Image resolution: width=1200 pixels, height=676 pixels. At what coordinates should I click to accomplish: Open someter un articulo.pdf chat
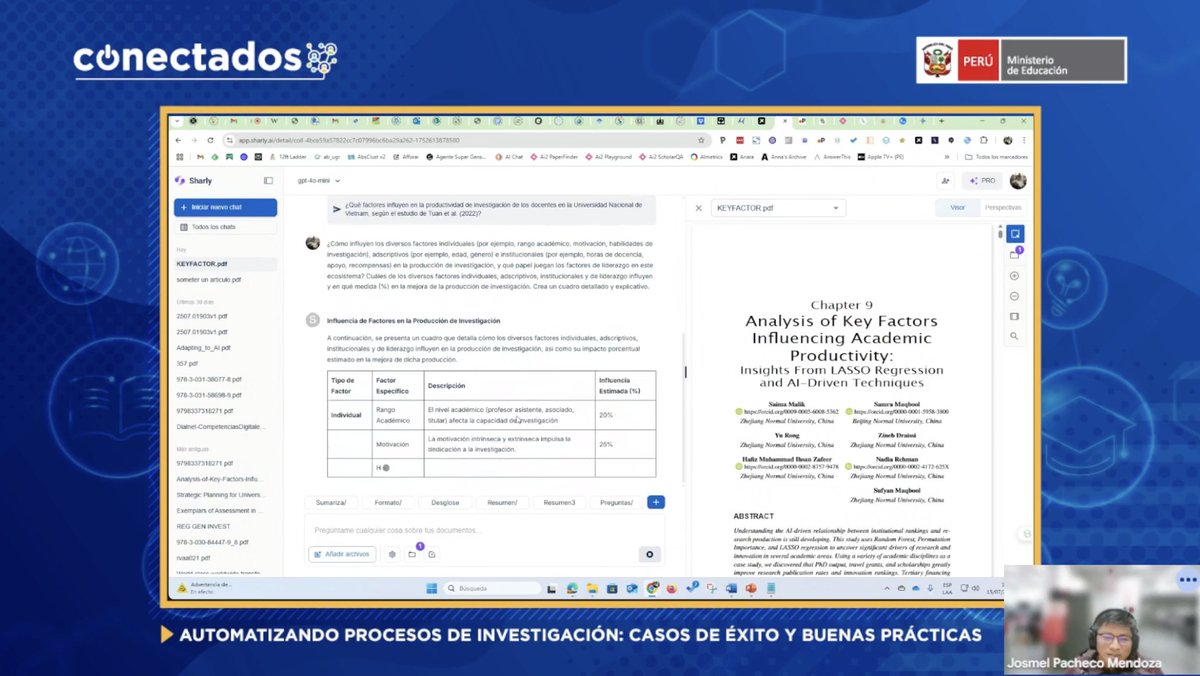(x=209, y=280)
